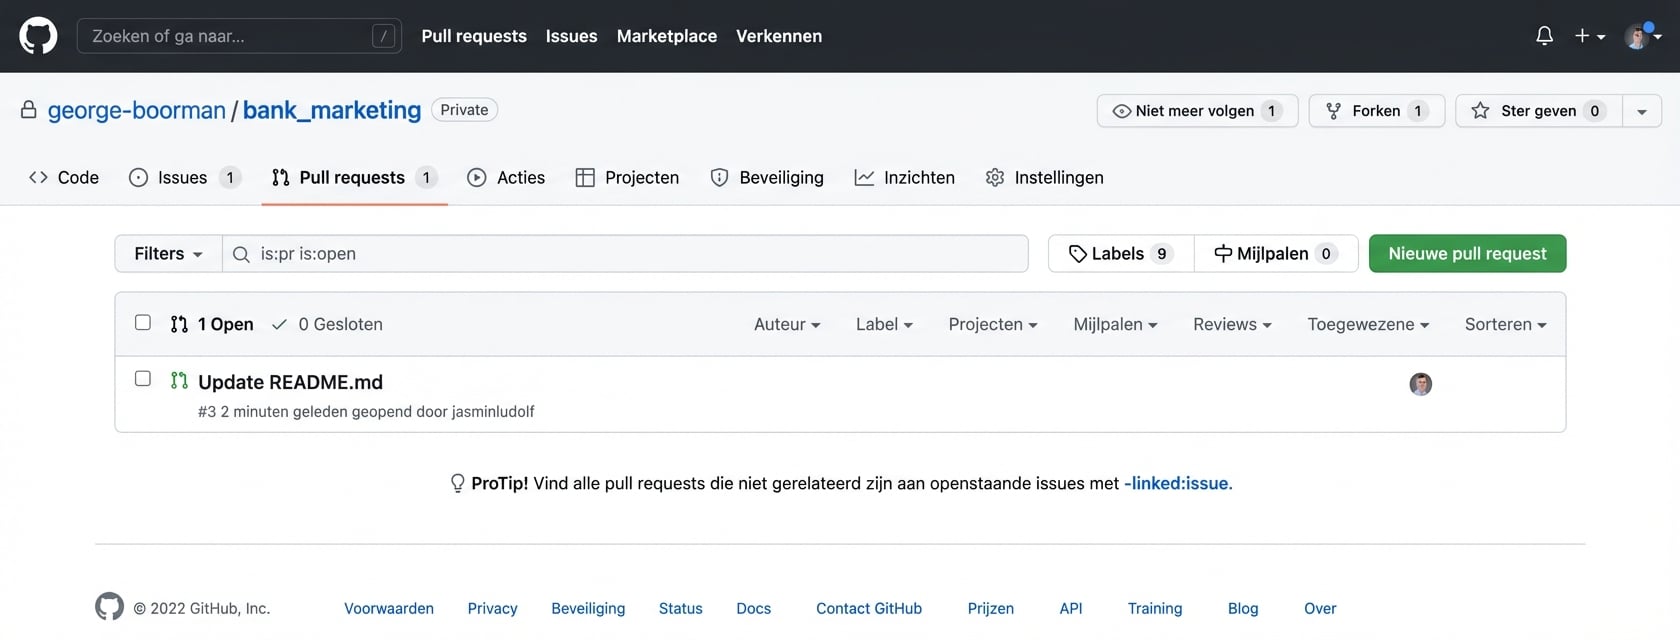The height and width of the screenshot is (640, 1680).
Task: Open the jasminludolf author link
Action: [493, 412]
